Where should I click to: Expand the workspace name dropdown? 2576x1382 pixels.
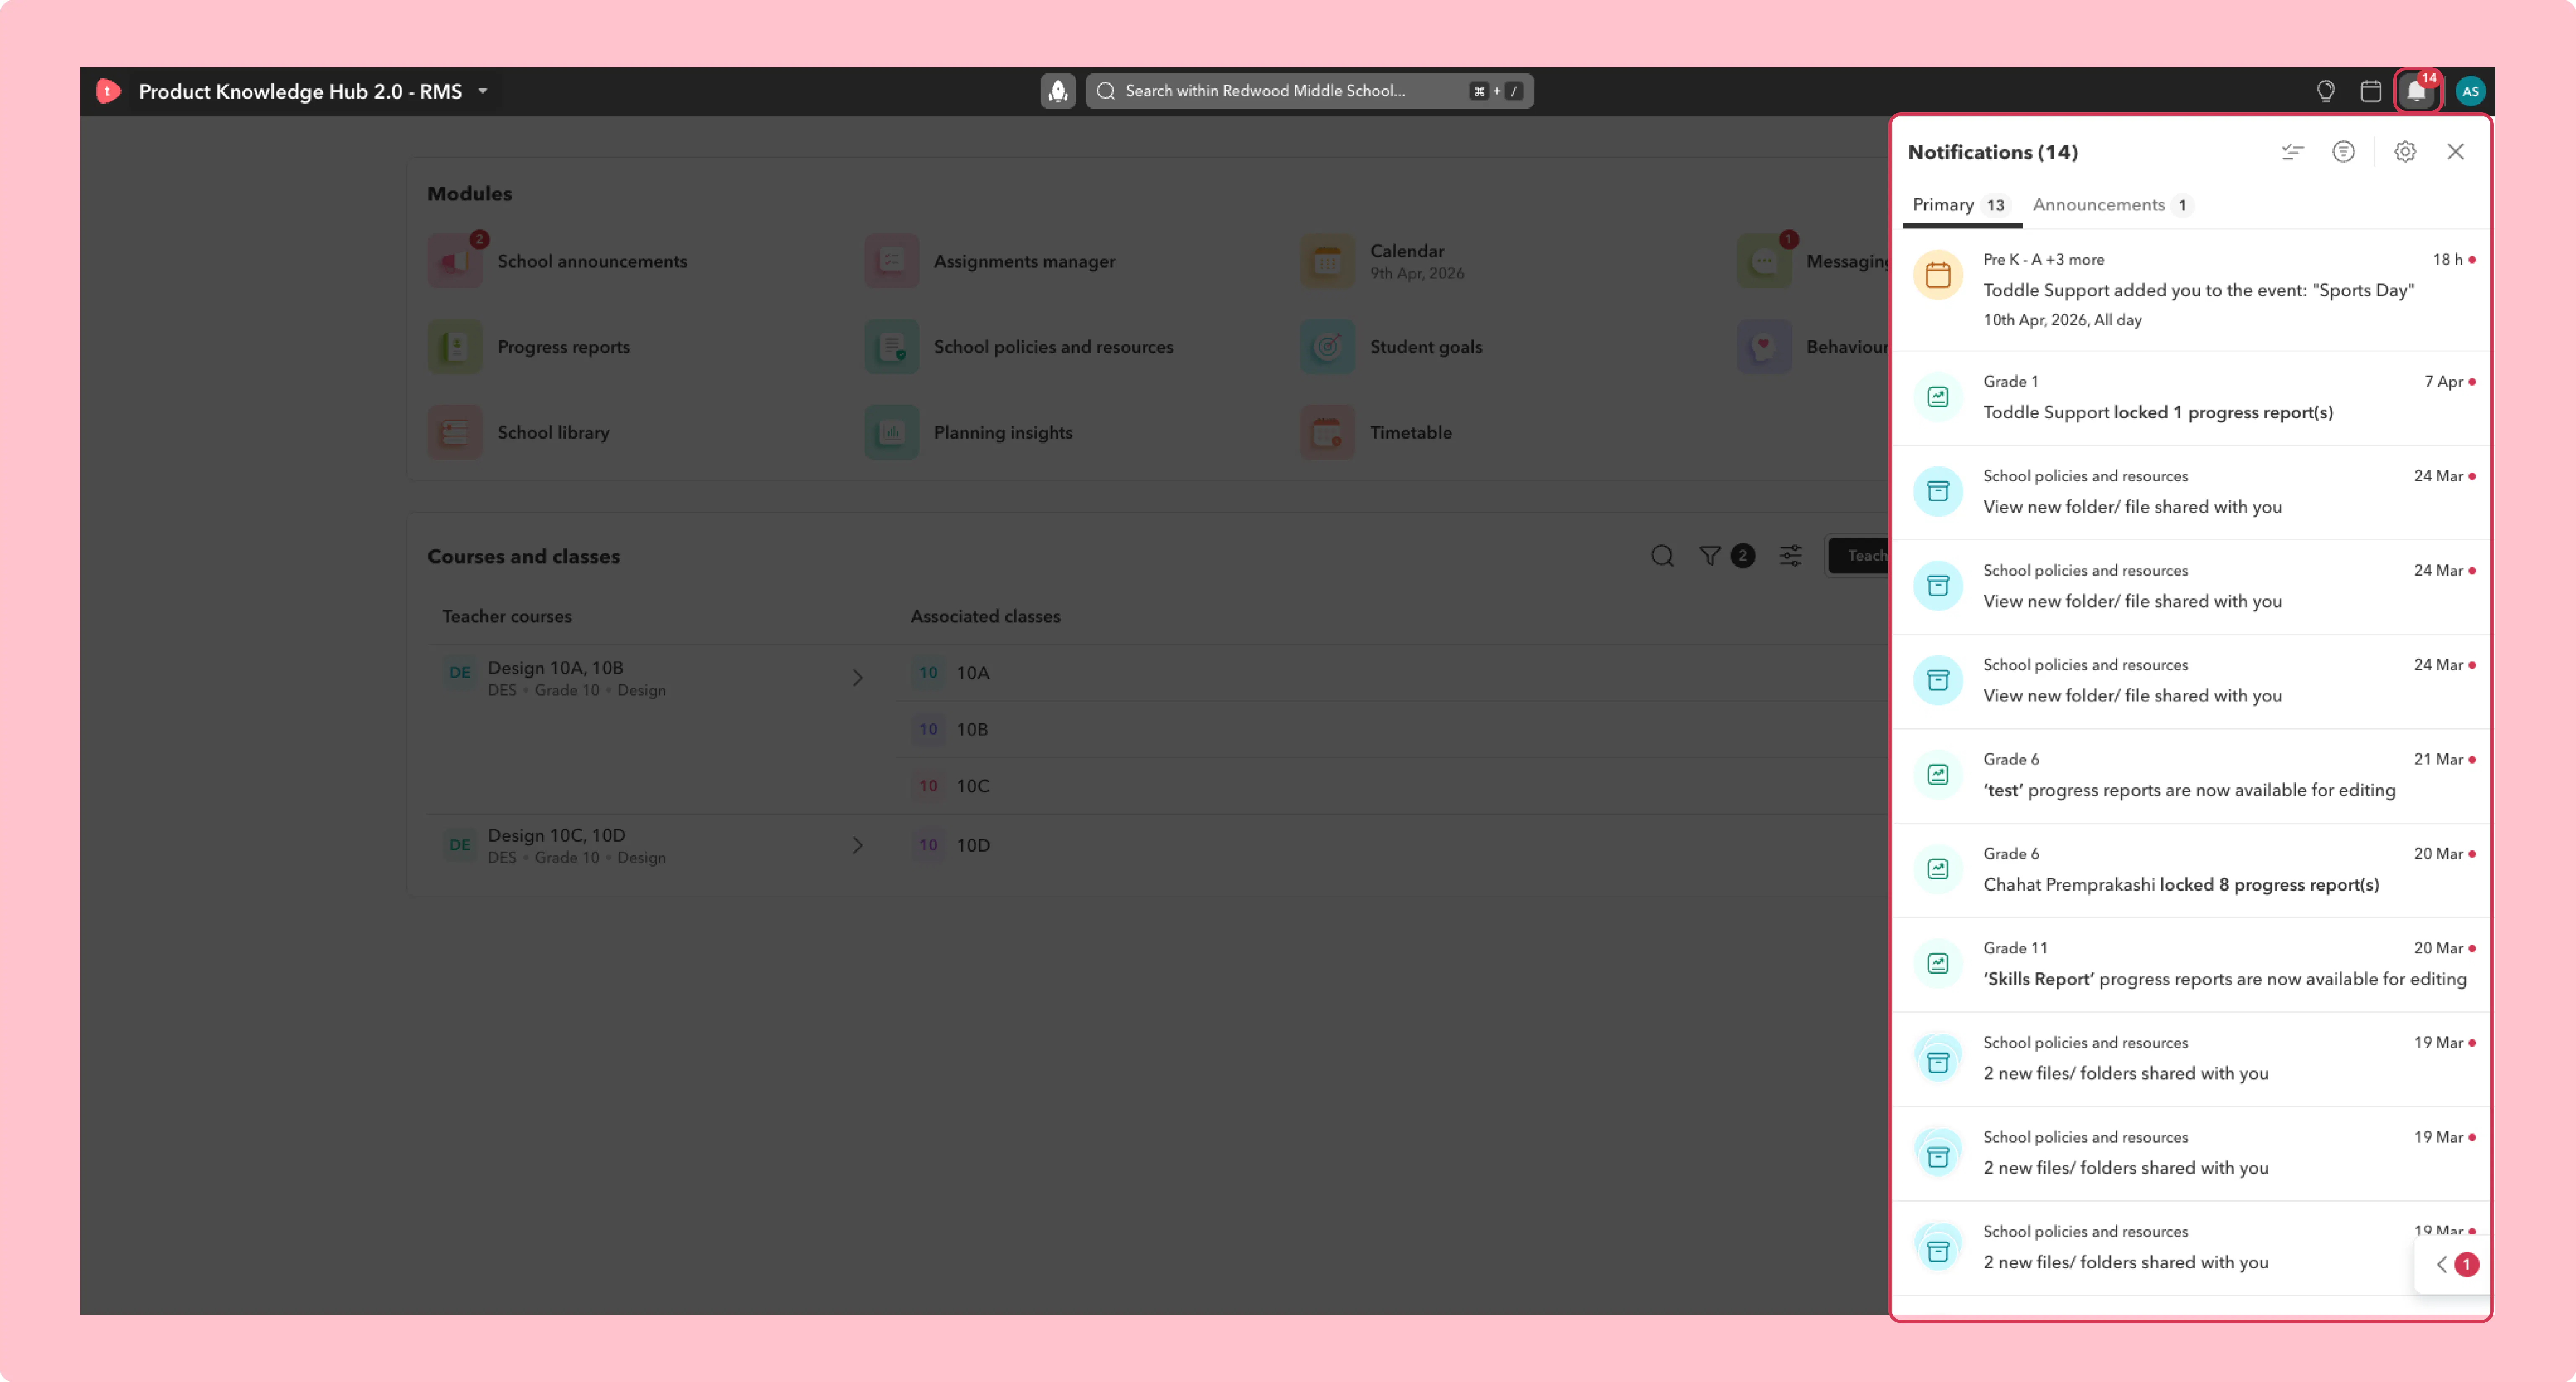(x=483, y=91)
